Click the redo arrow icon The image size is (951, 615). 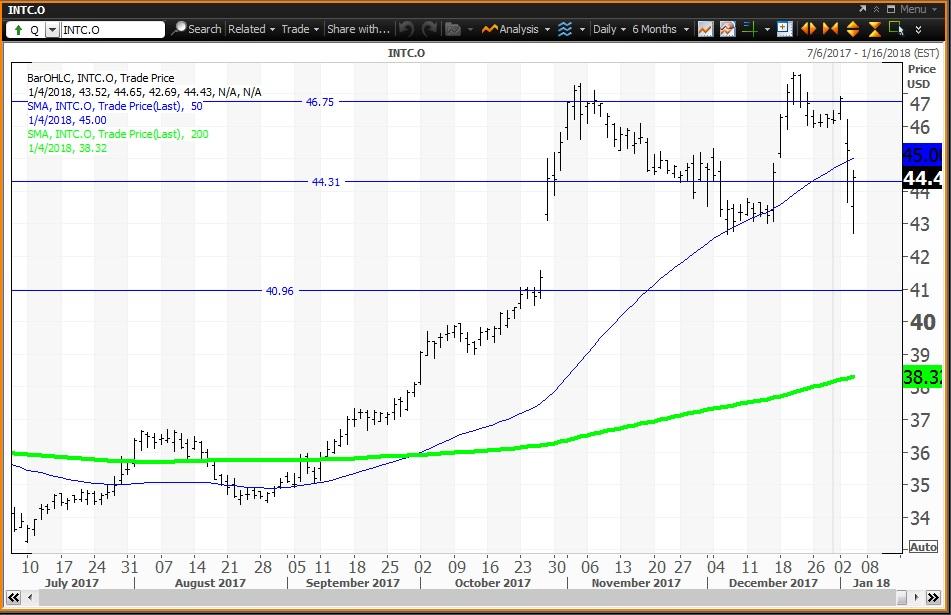coord(429,29)
